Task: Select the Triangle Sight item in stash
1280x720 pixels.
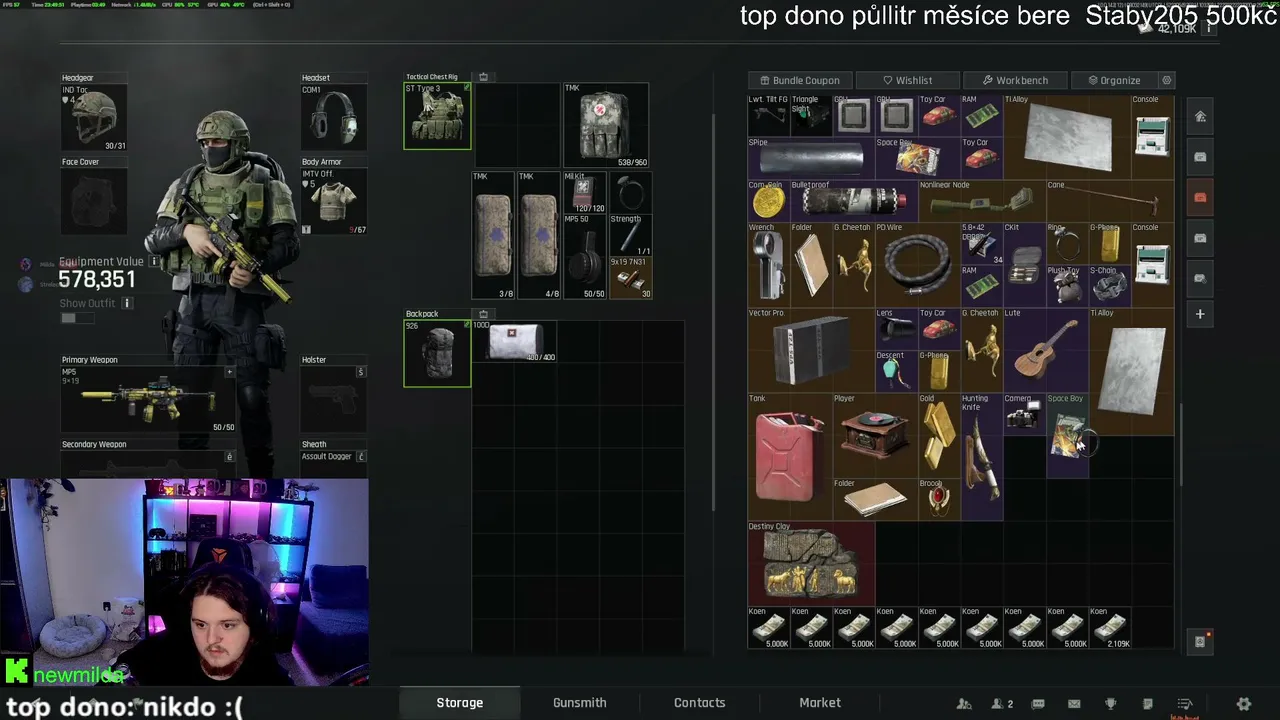Action: click(x=811, y=116)
